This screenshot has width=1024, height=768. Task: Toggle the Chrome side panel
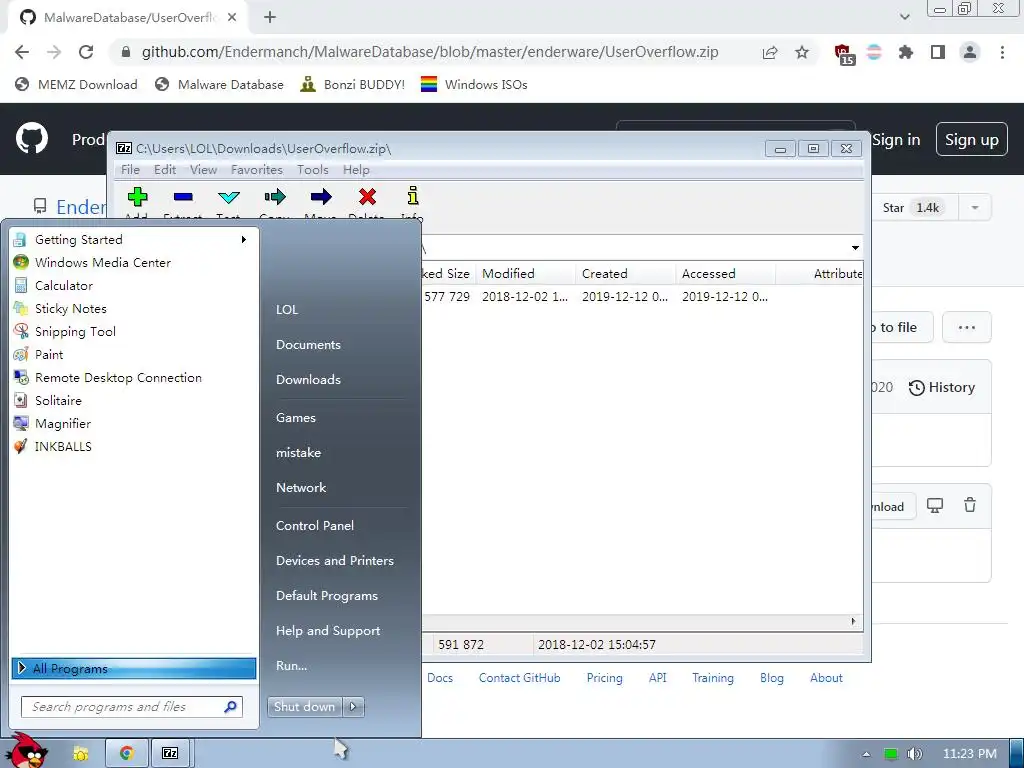click(x=938, y=52)
